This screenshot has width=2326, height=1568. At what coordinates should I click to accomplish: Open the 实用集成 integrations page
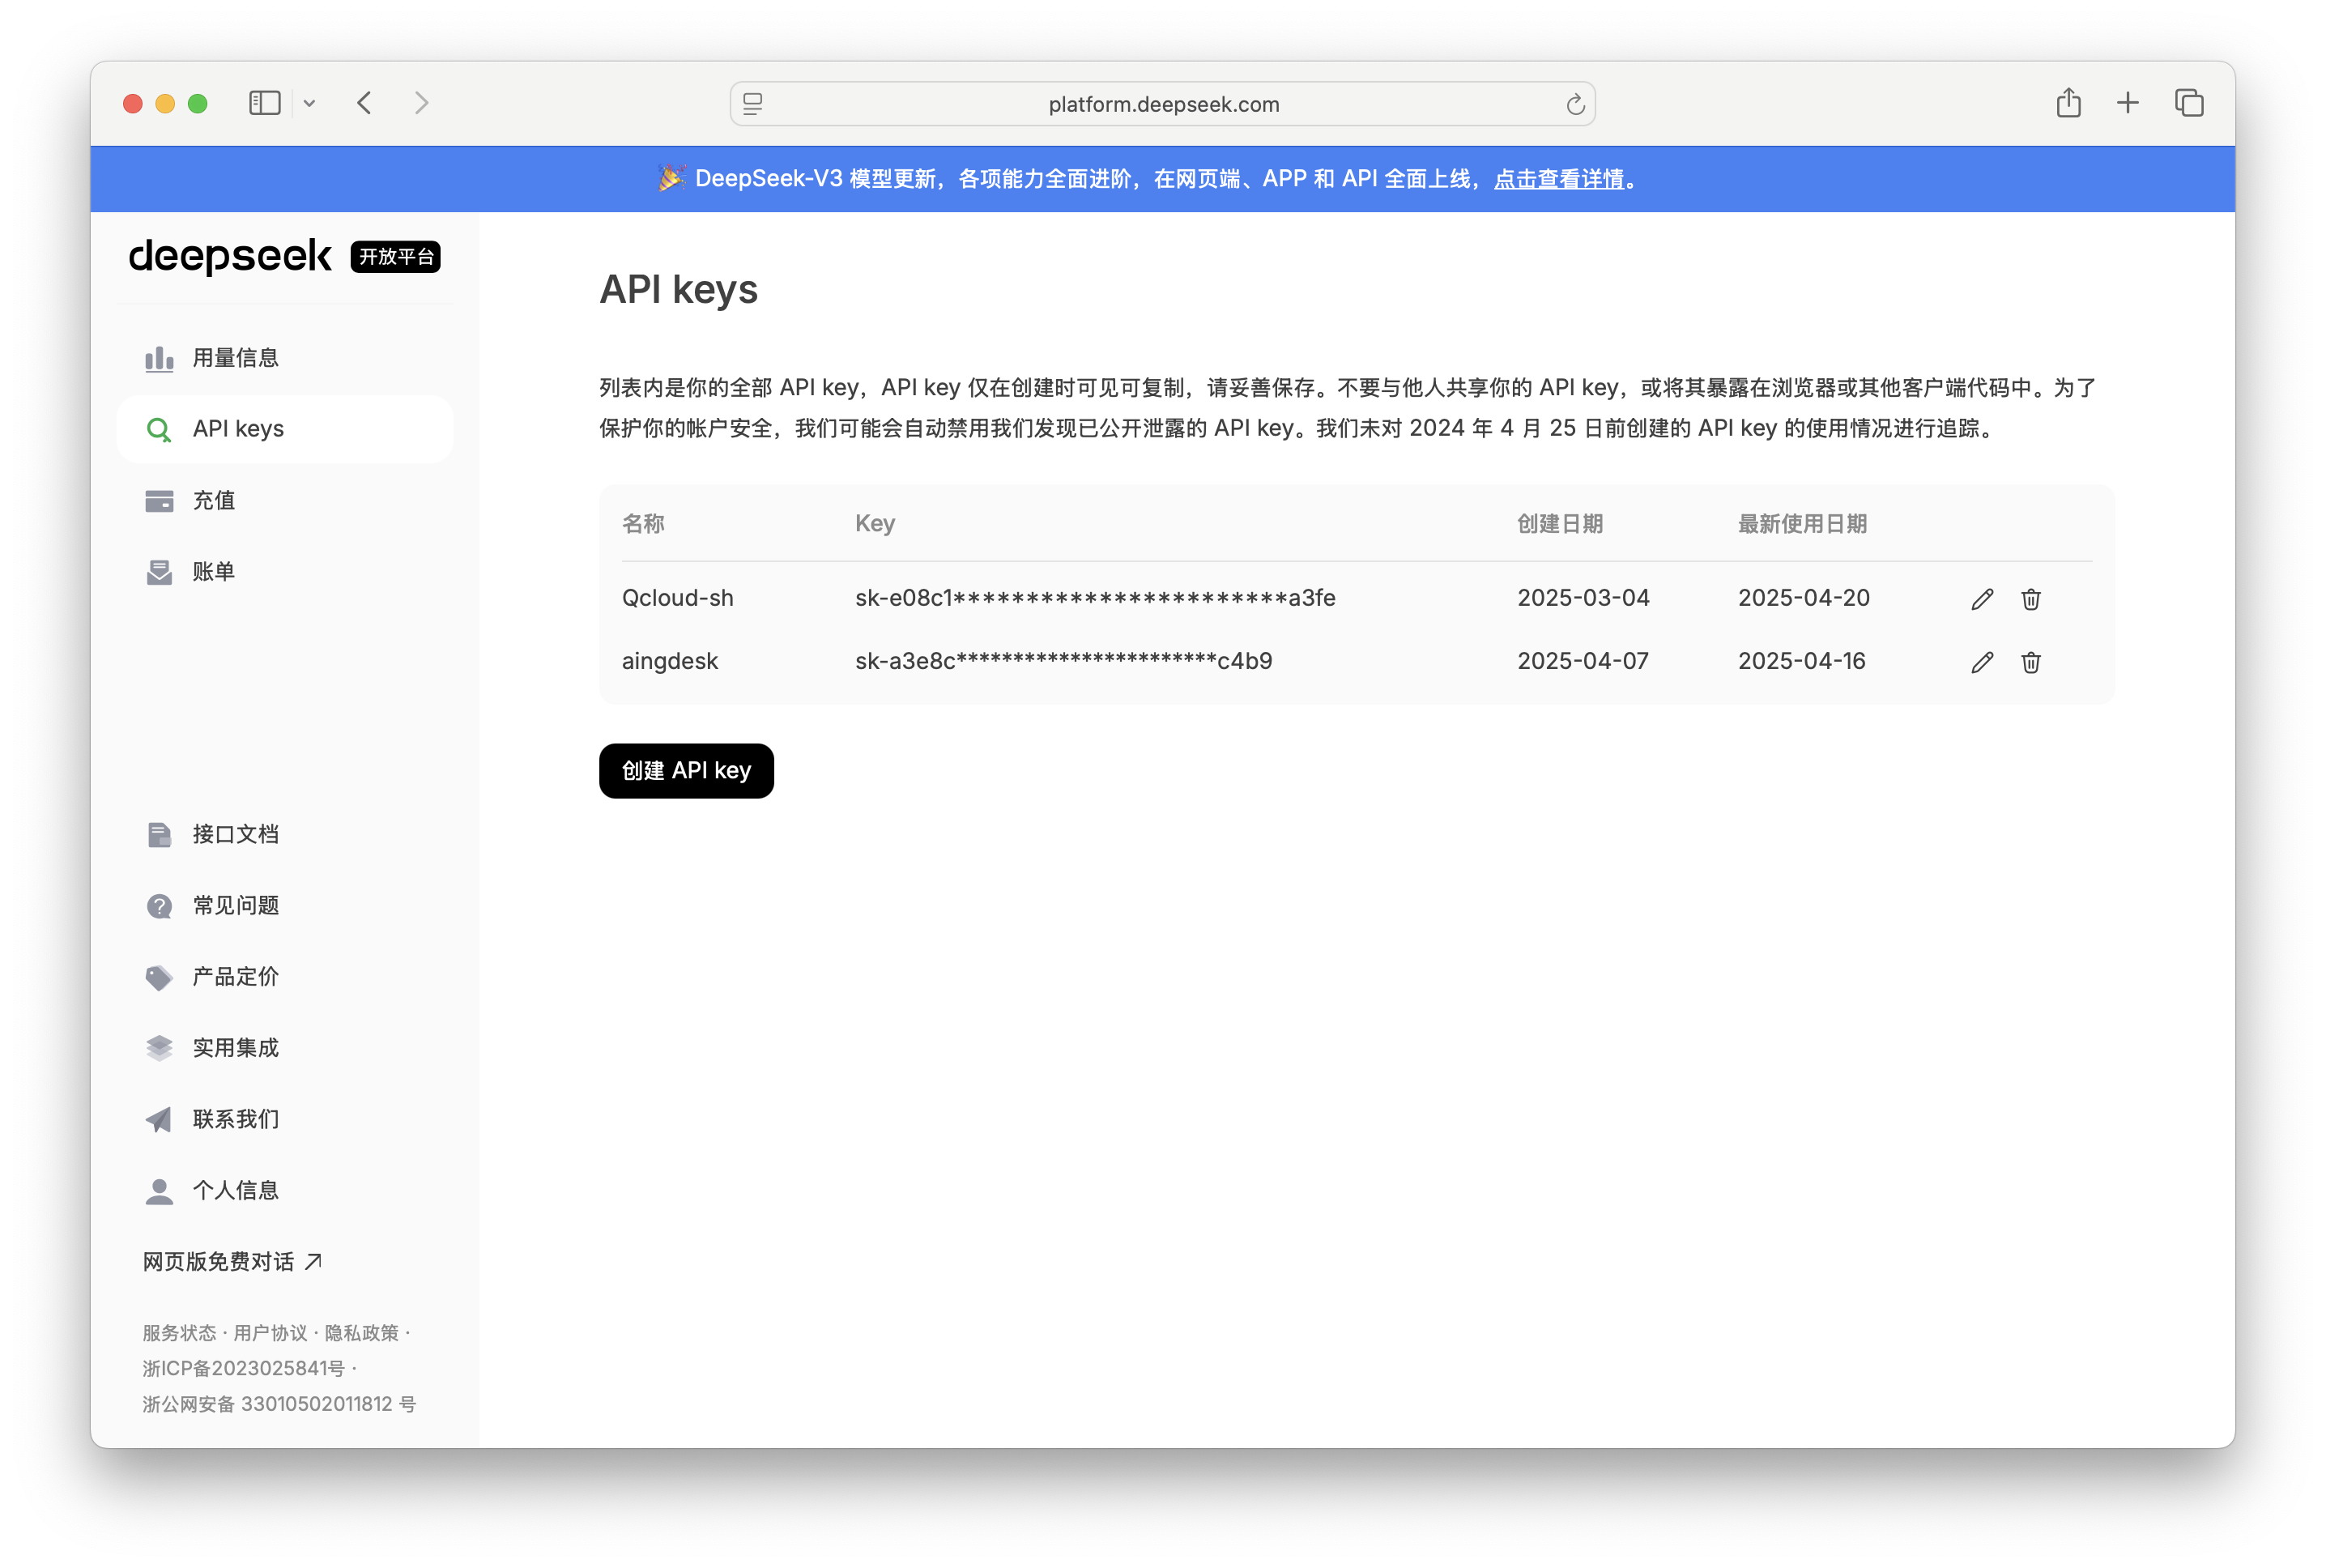(x=236, y=1048)
